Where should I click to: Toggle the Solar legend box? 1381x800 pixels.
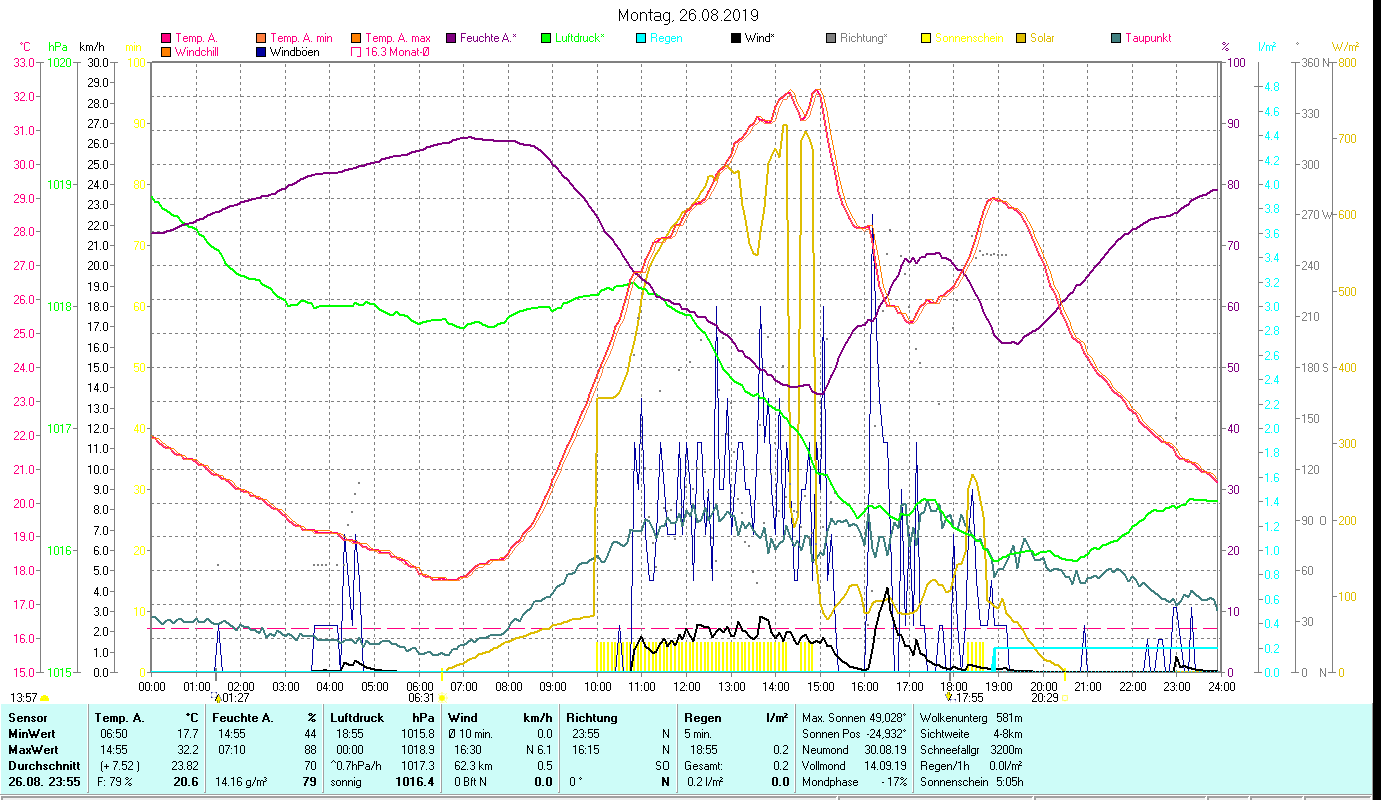point(1021,38)
